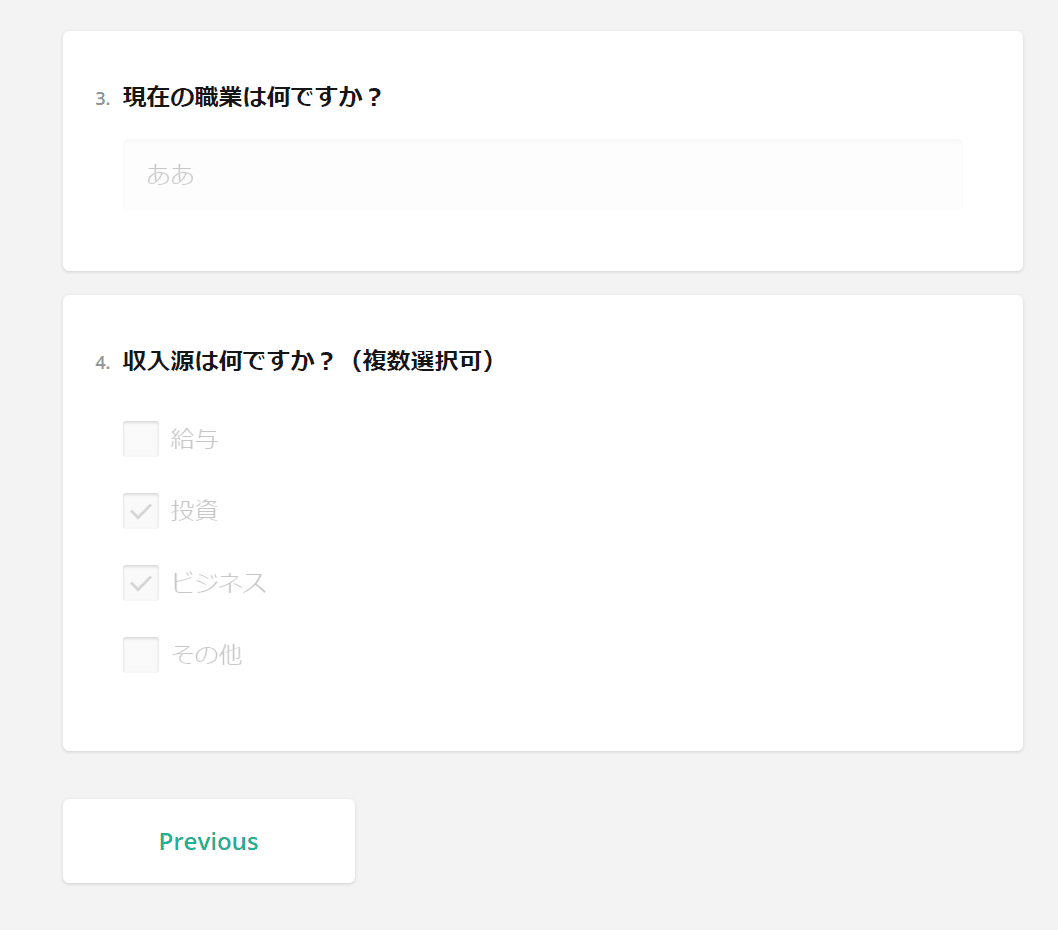Screen dimensions: 1058x930
Task: Uncheck the ビジネス checkbox
Action: pyautogui.click(x=141, y=583)
